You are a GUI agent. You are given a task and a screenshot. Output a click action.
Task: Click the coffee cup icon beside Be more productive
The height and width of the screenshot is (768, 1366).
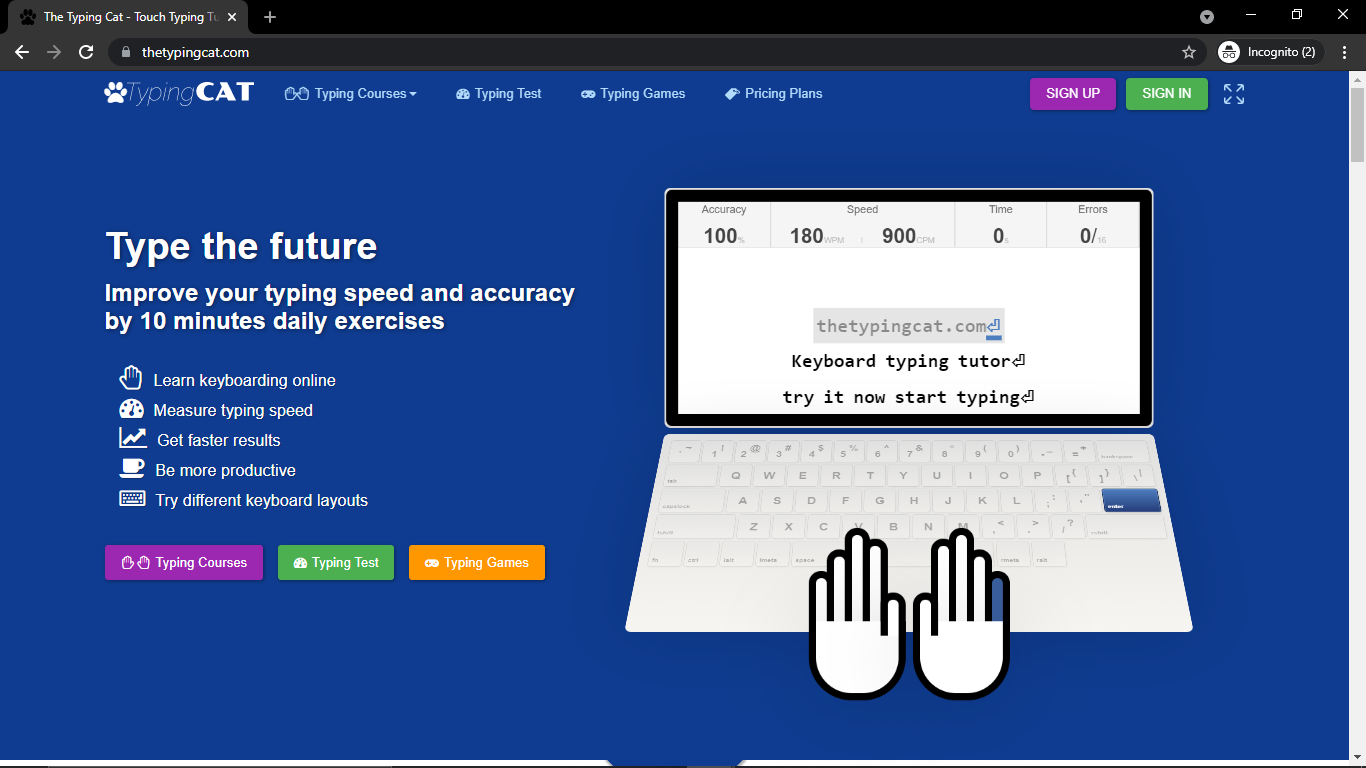coord(132,468)
